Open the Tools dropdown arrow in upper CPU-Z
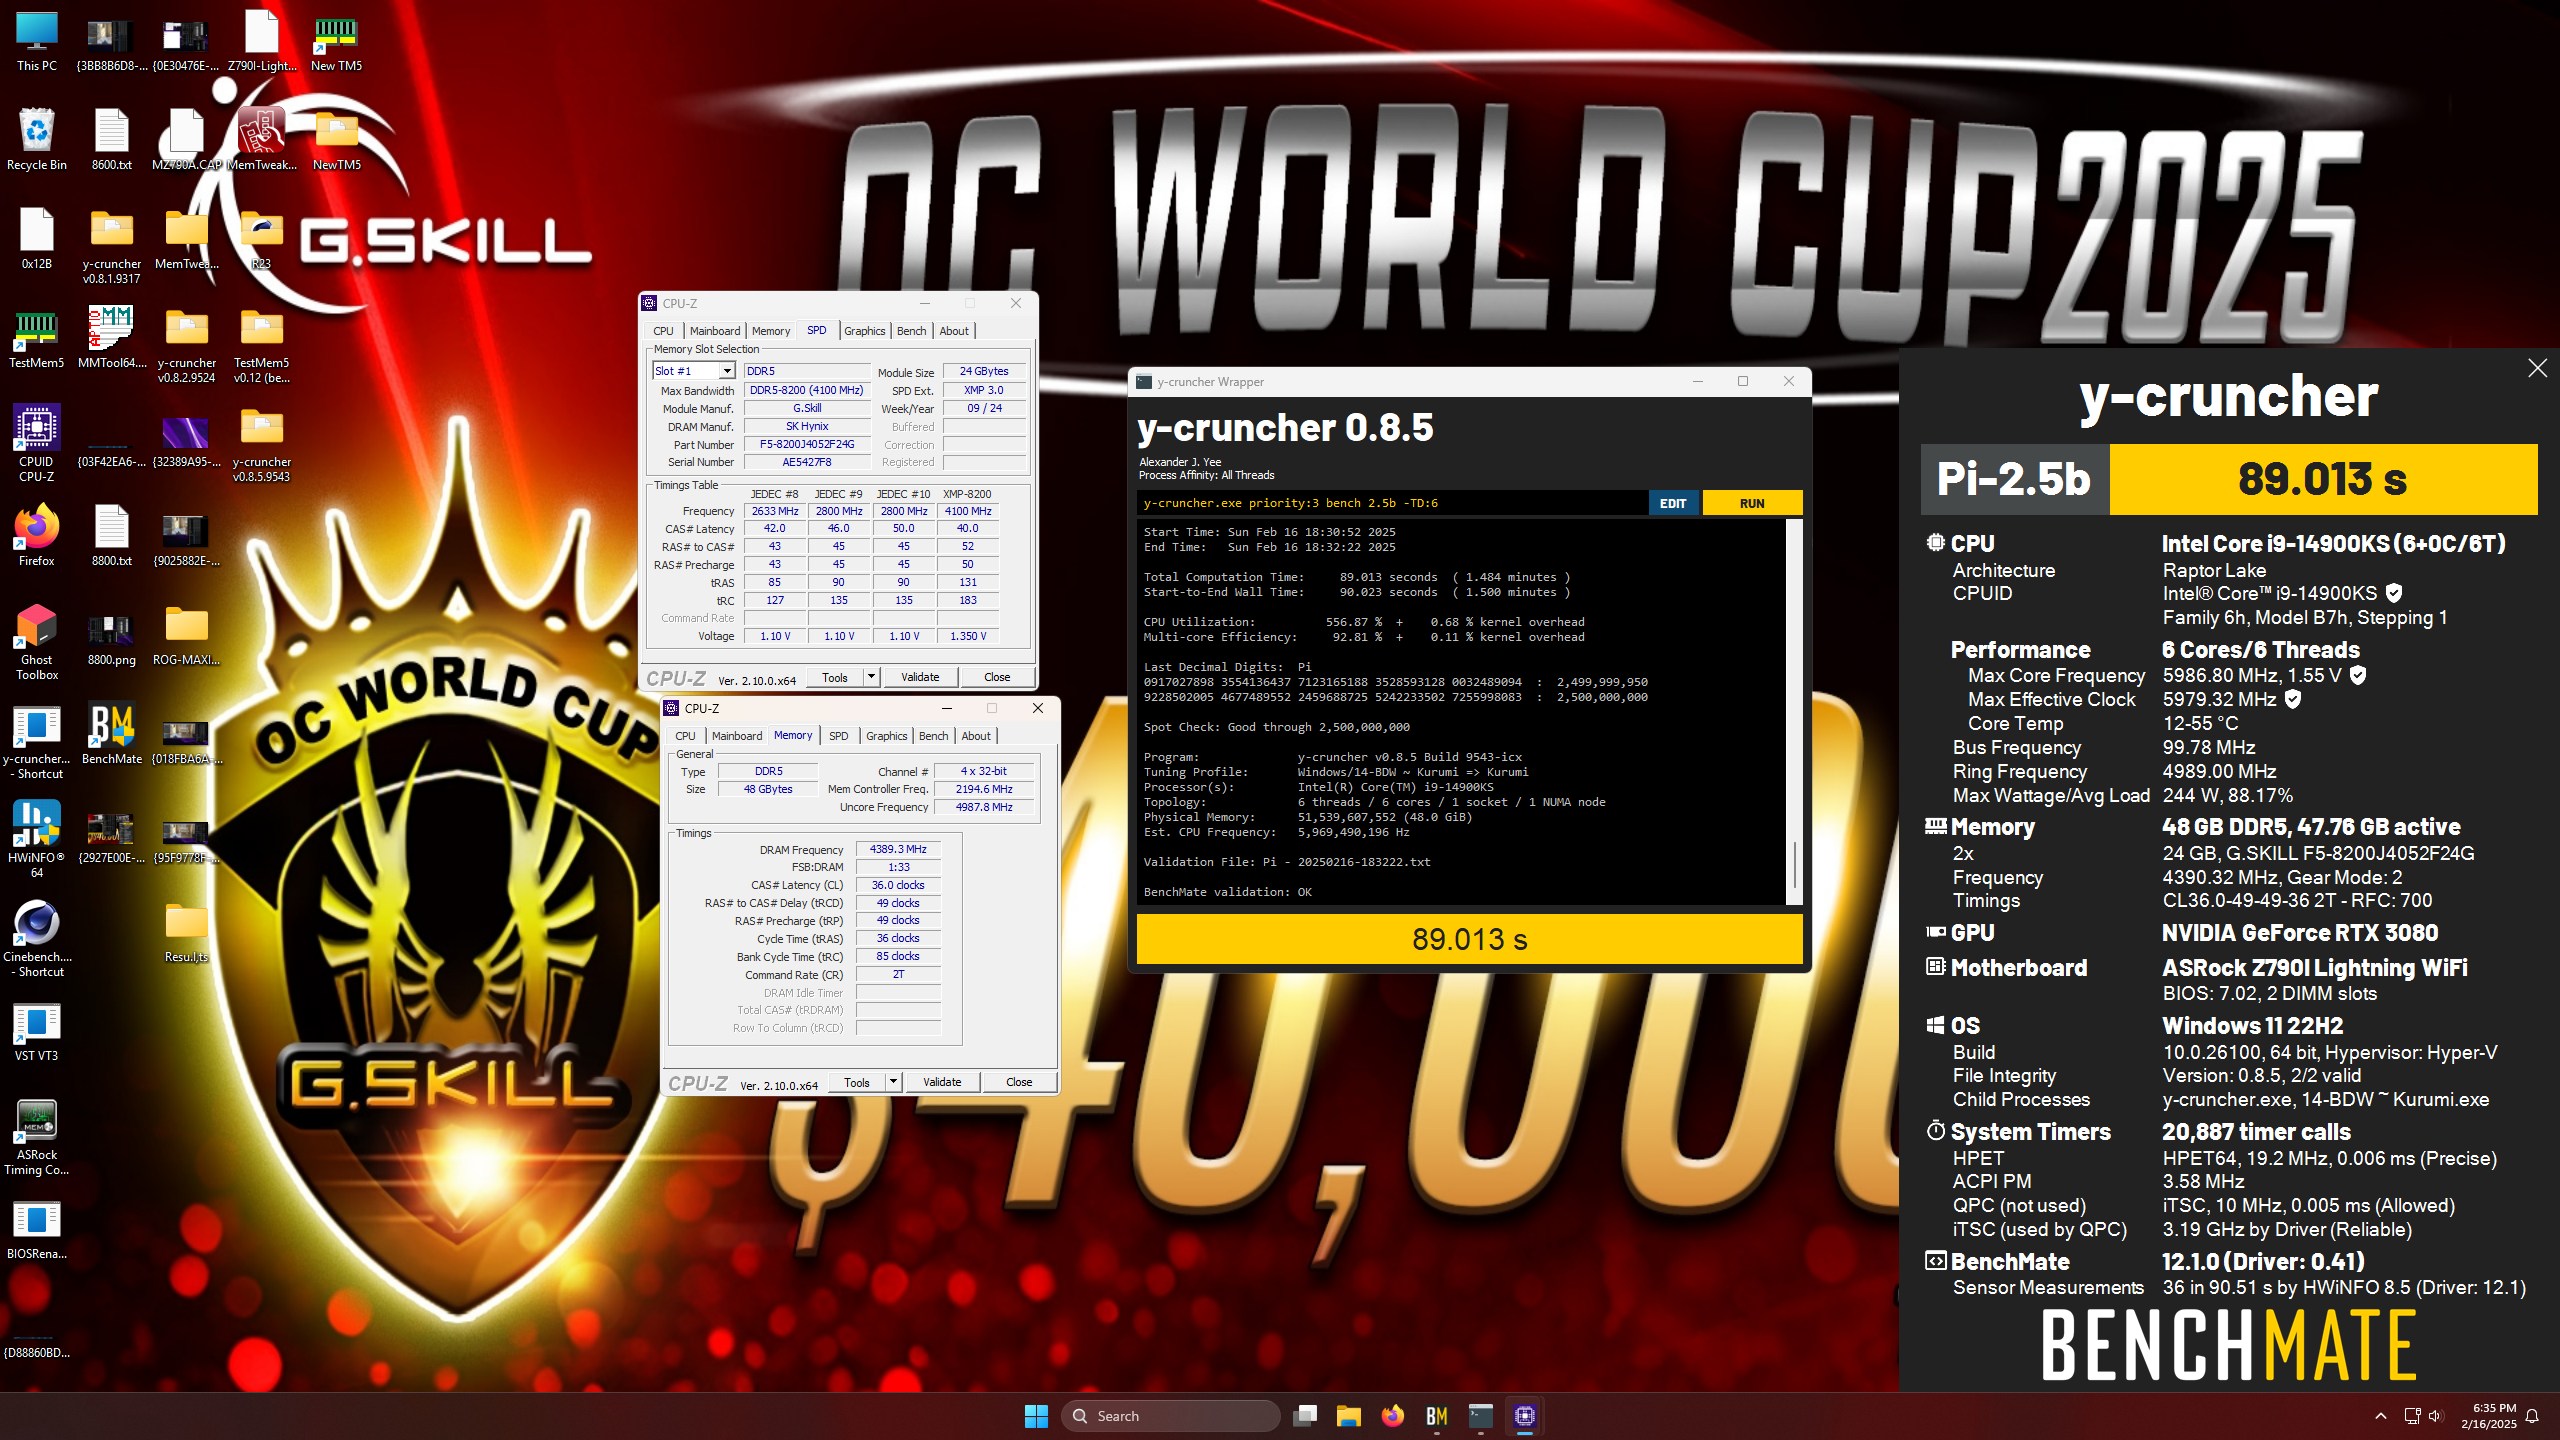 (871, 677)
